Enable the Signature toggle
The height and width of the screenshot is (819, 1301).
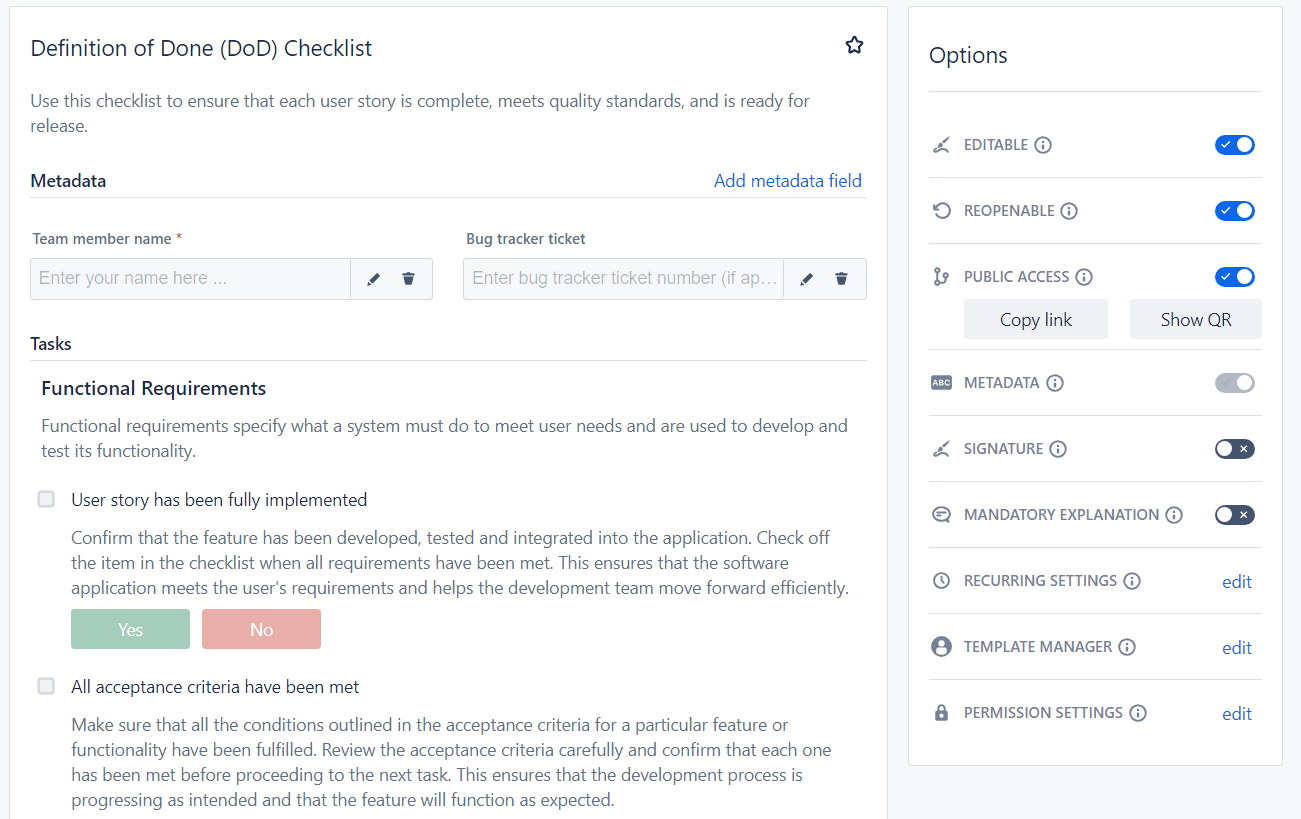point(1234,448)
